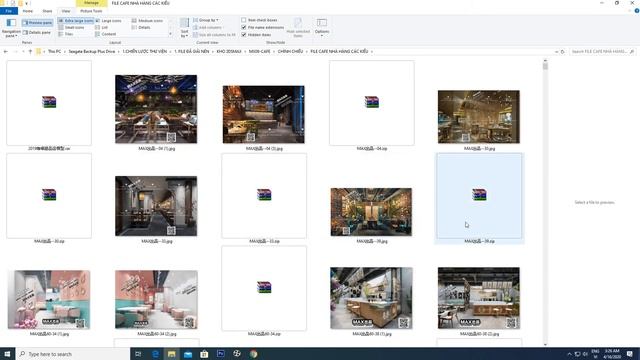Toggle the Navigation pane dropdown button
This screenshot has width=640, height=360.
tap(11, 28)
